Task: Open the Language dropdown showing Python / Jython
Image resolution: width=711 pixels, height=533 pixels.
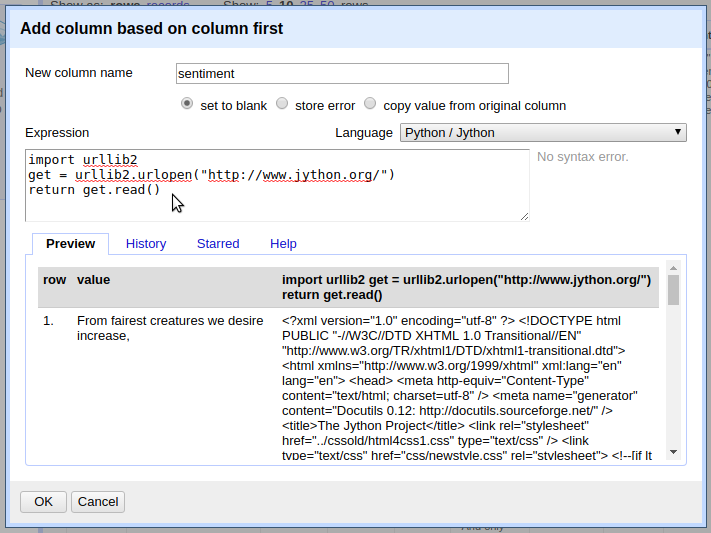Action: coord(543,132)
